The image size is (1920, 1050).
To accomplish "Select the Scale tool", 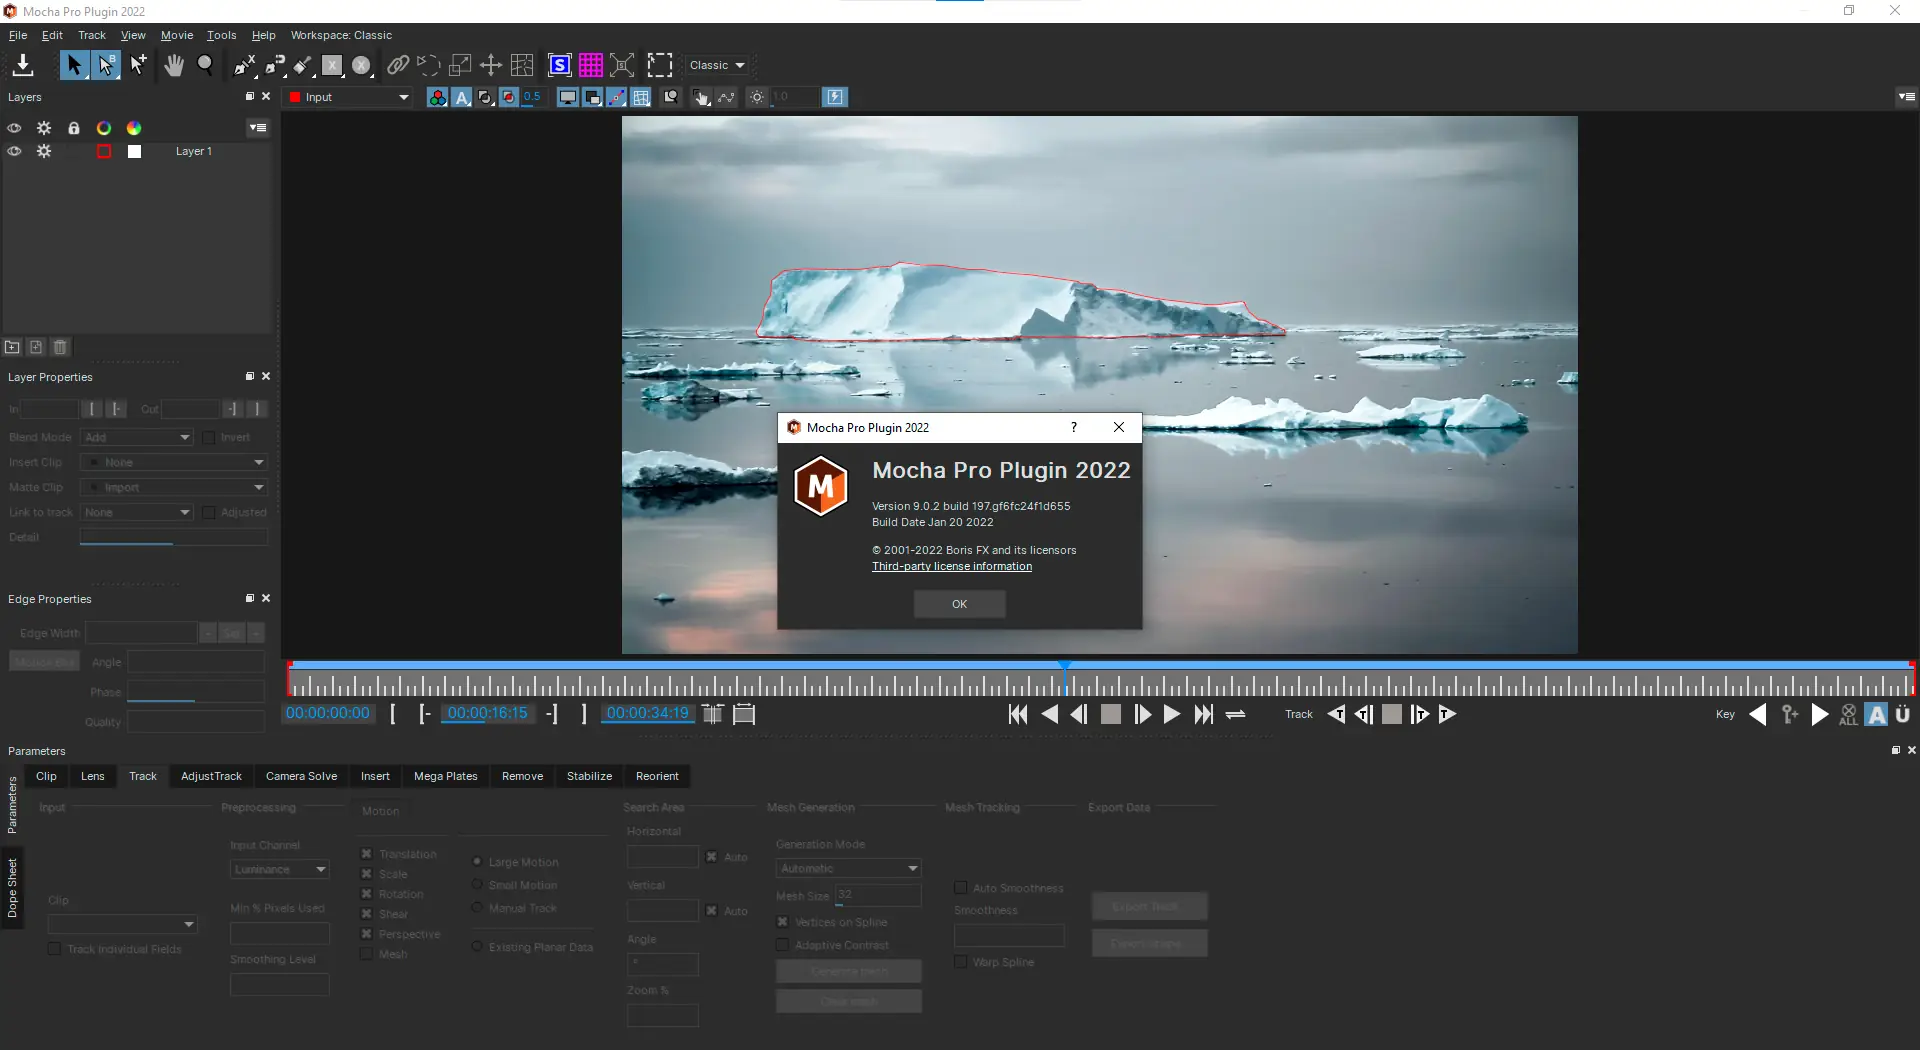I will click(x=460, y=65).
